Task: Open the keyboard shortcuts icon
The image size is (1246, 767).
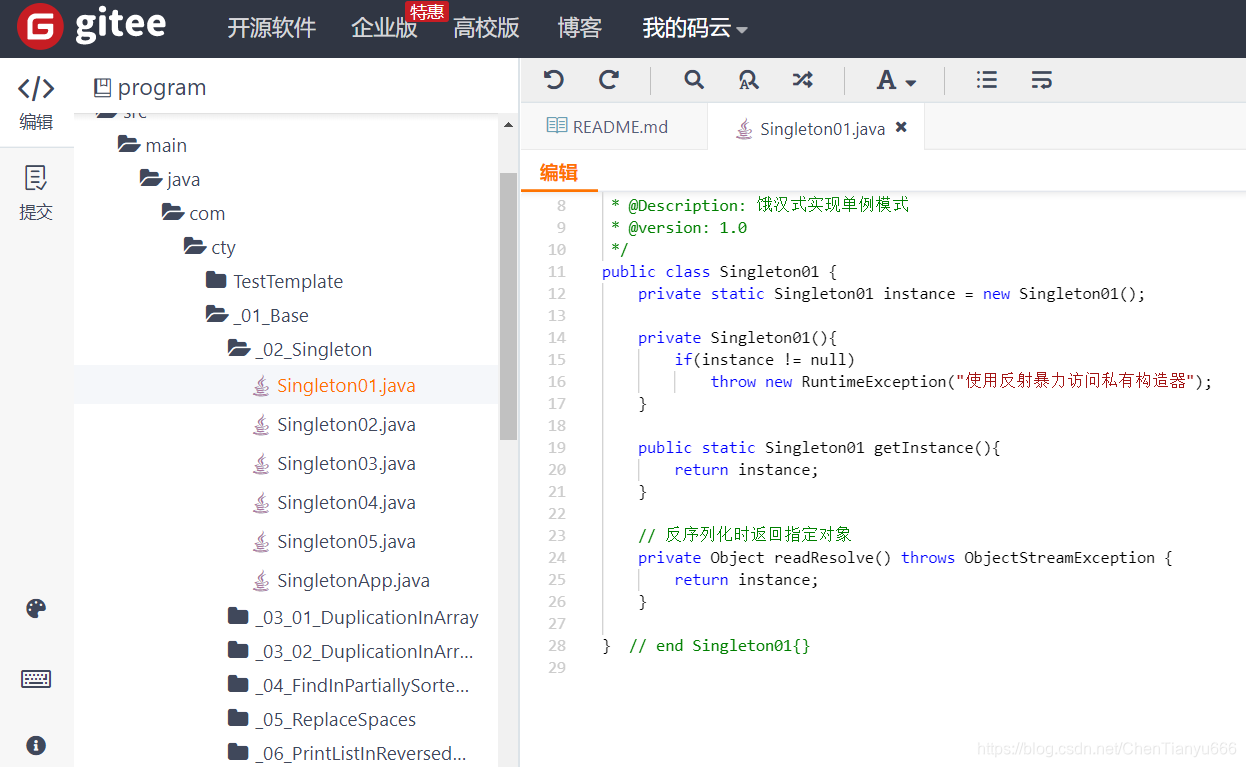Action: [36, 679]
